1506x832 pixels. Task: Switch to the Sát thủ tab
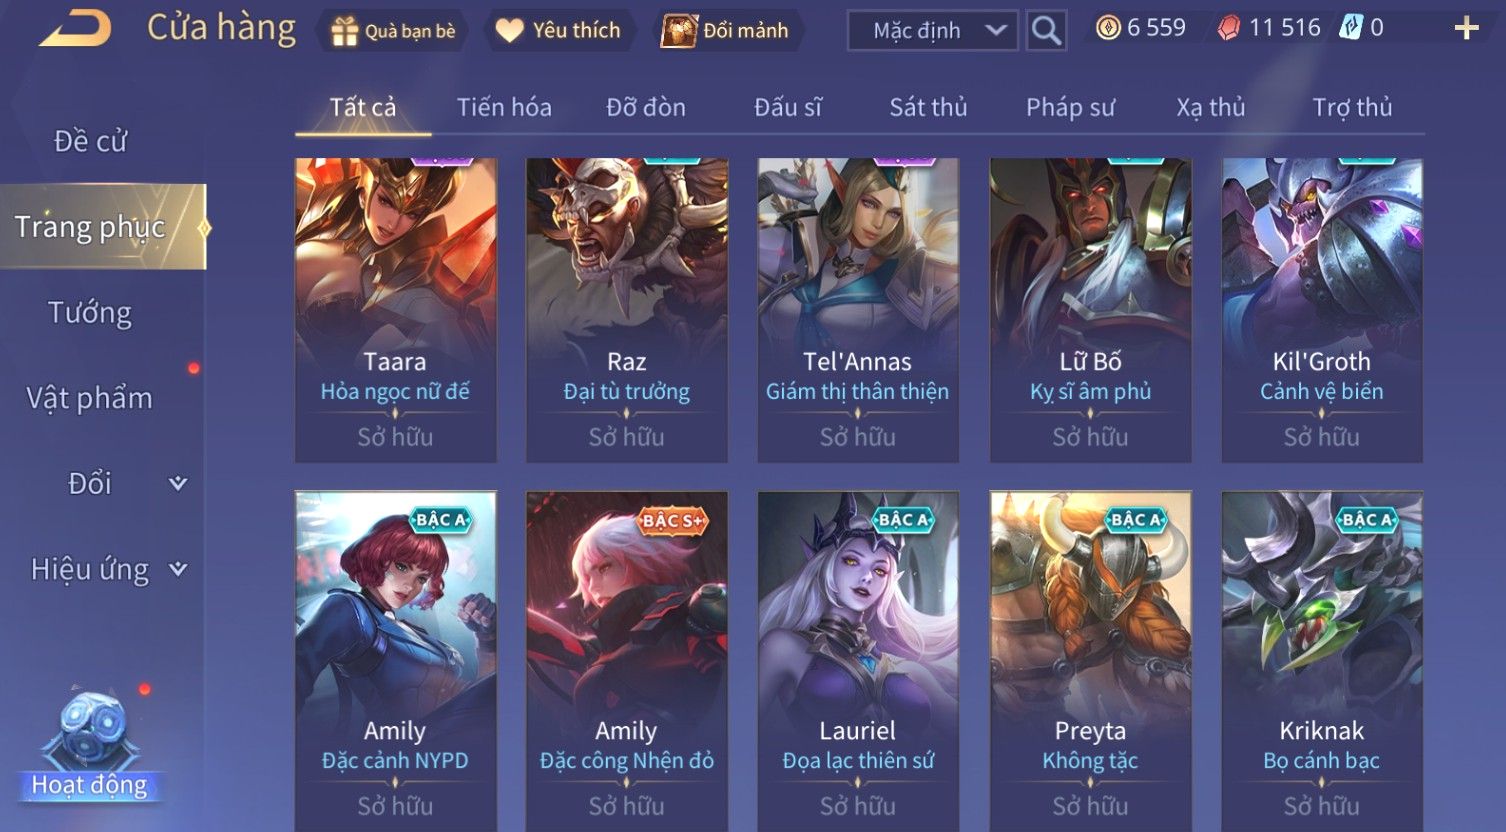tap(928, 107)
